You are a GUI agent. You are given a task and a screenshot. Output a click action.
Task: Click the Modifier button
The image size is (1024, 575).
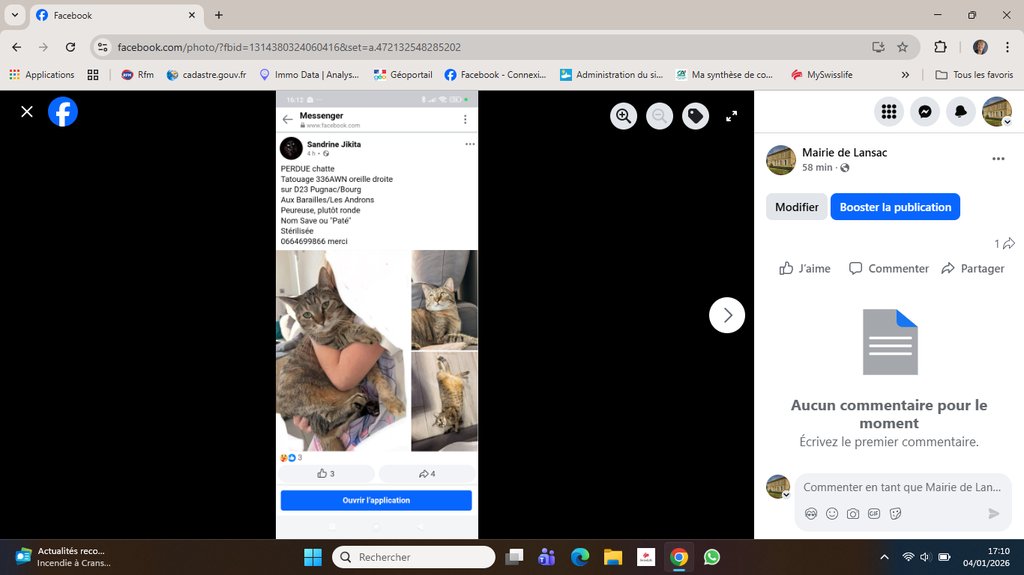(x=796, y=207)
